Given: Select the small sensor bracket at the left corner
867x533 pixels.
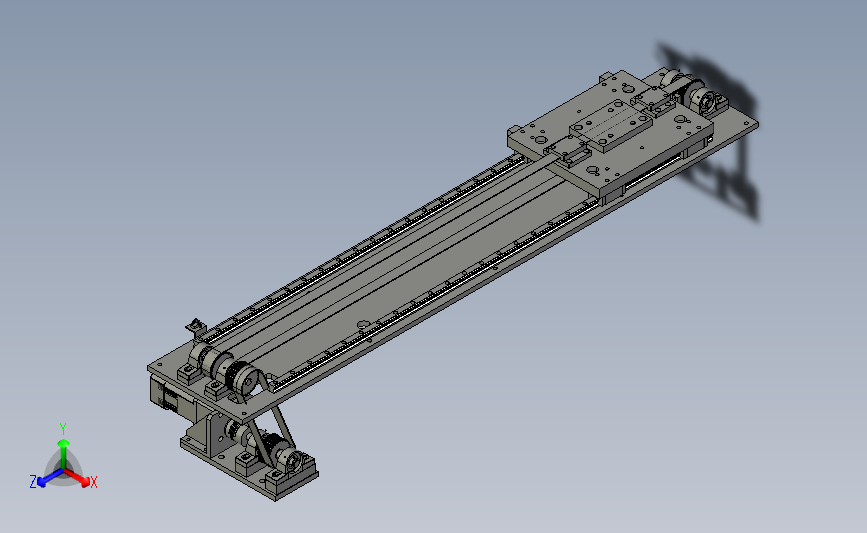Looking at the screenshot, I should point(195,326).
